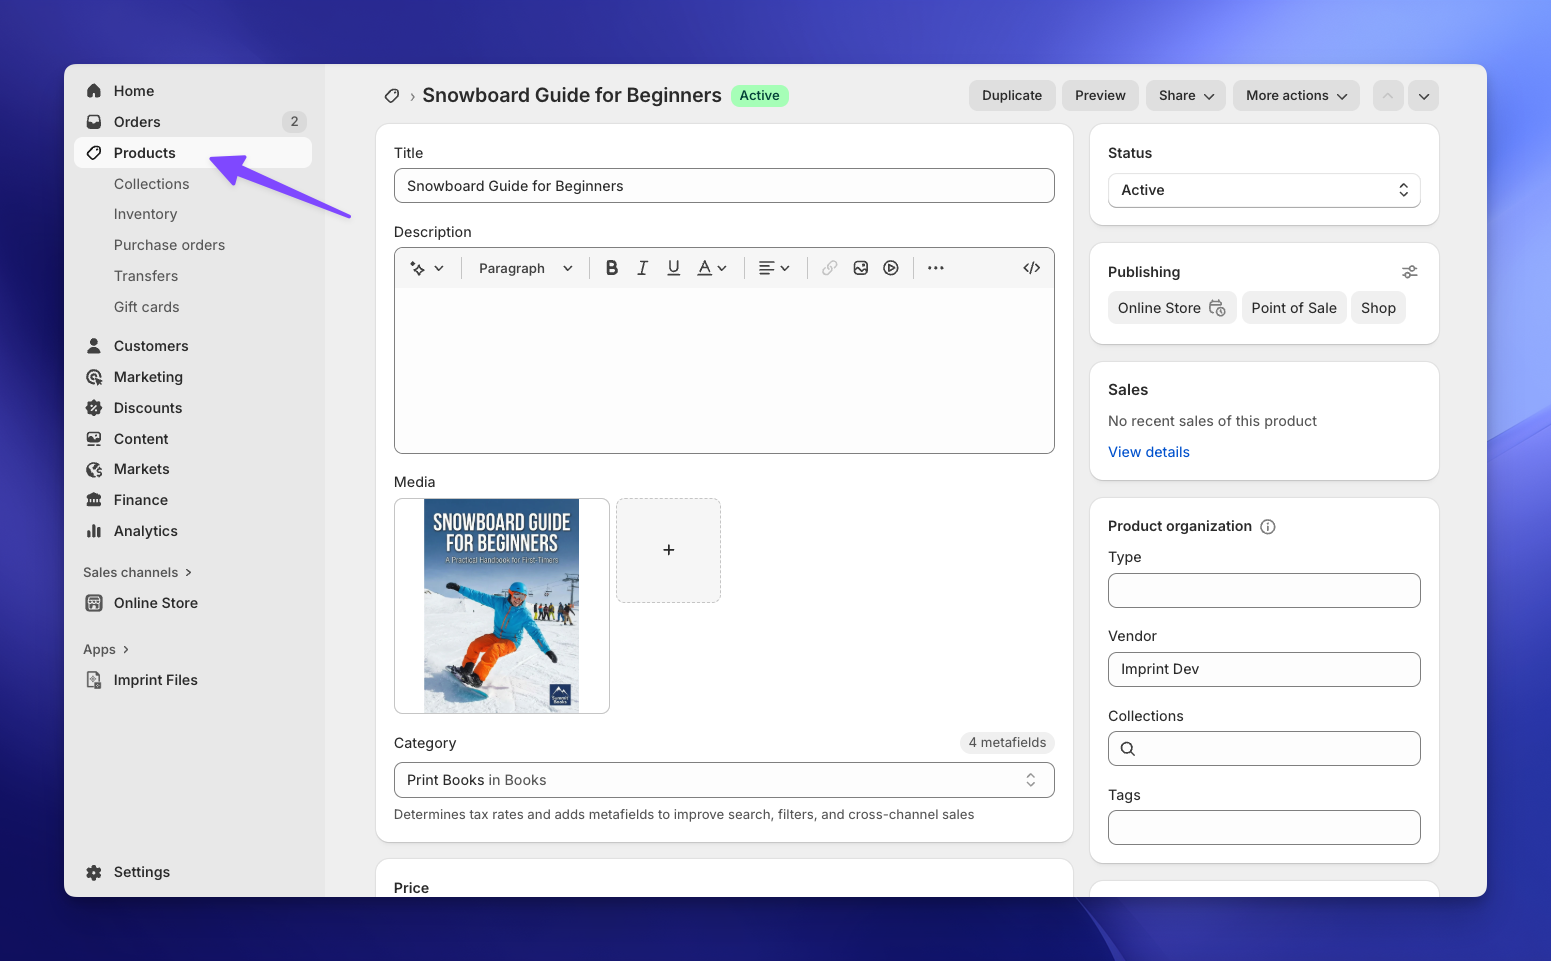
Task: Insert a link in the description editor
Action: [x=829, y=267]
